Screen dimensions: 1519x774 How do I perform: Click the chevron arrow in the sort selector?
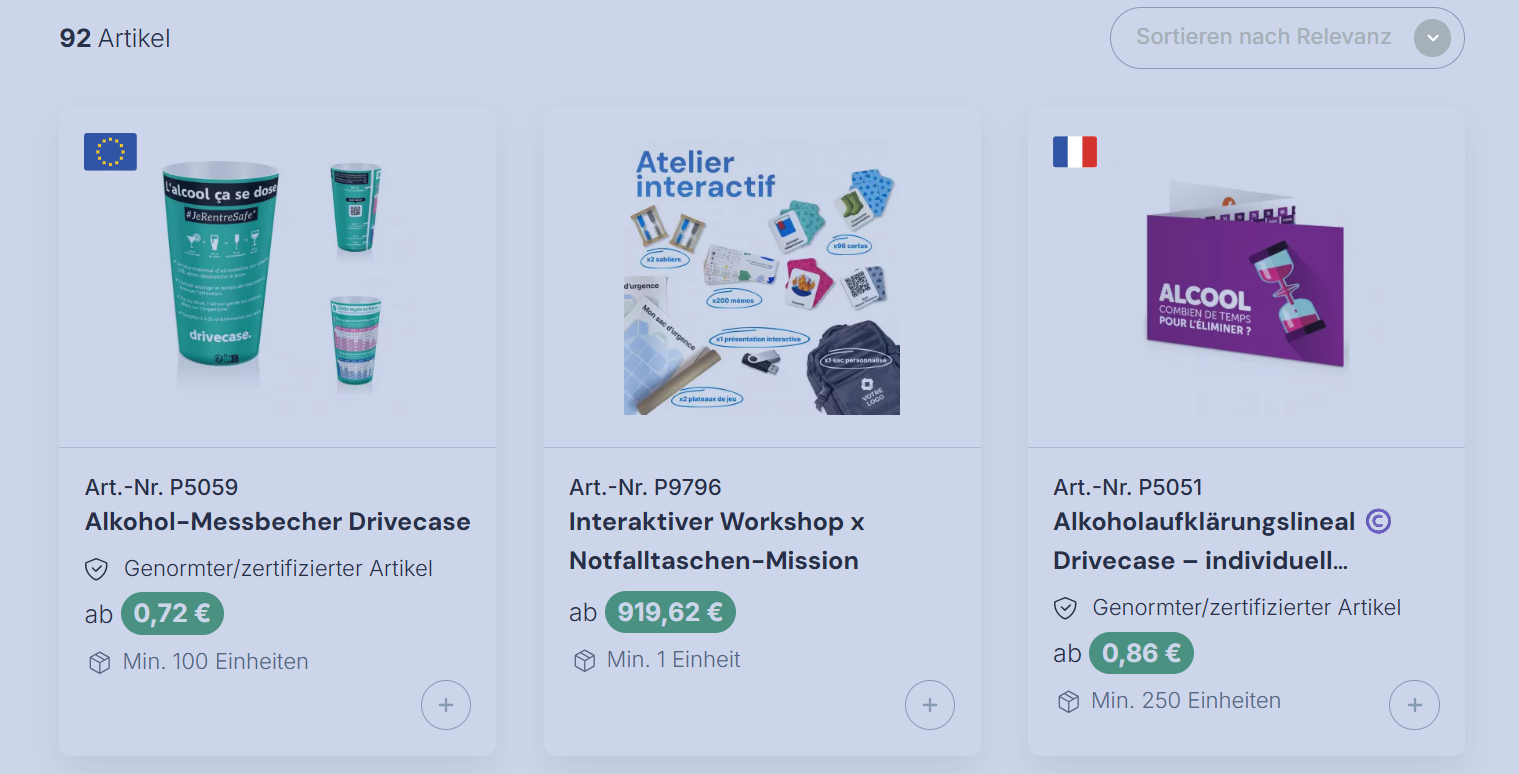pyautogui.click(x=1432, y=38)
